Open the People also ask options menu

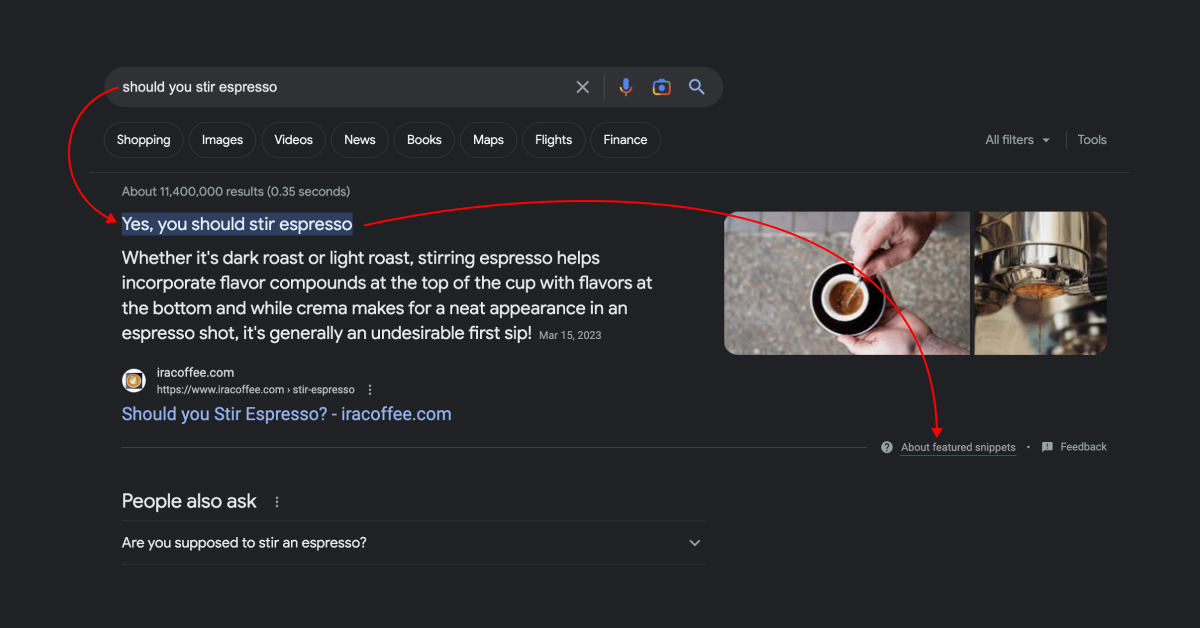276,500
